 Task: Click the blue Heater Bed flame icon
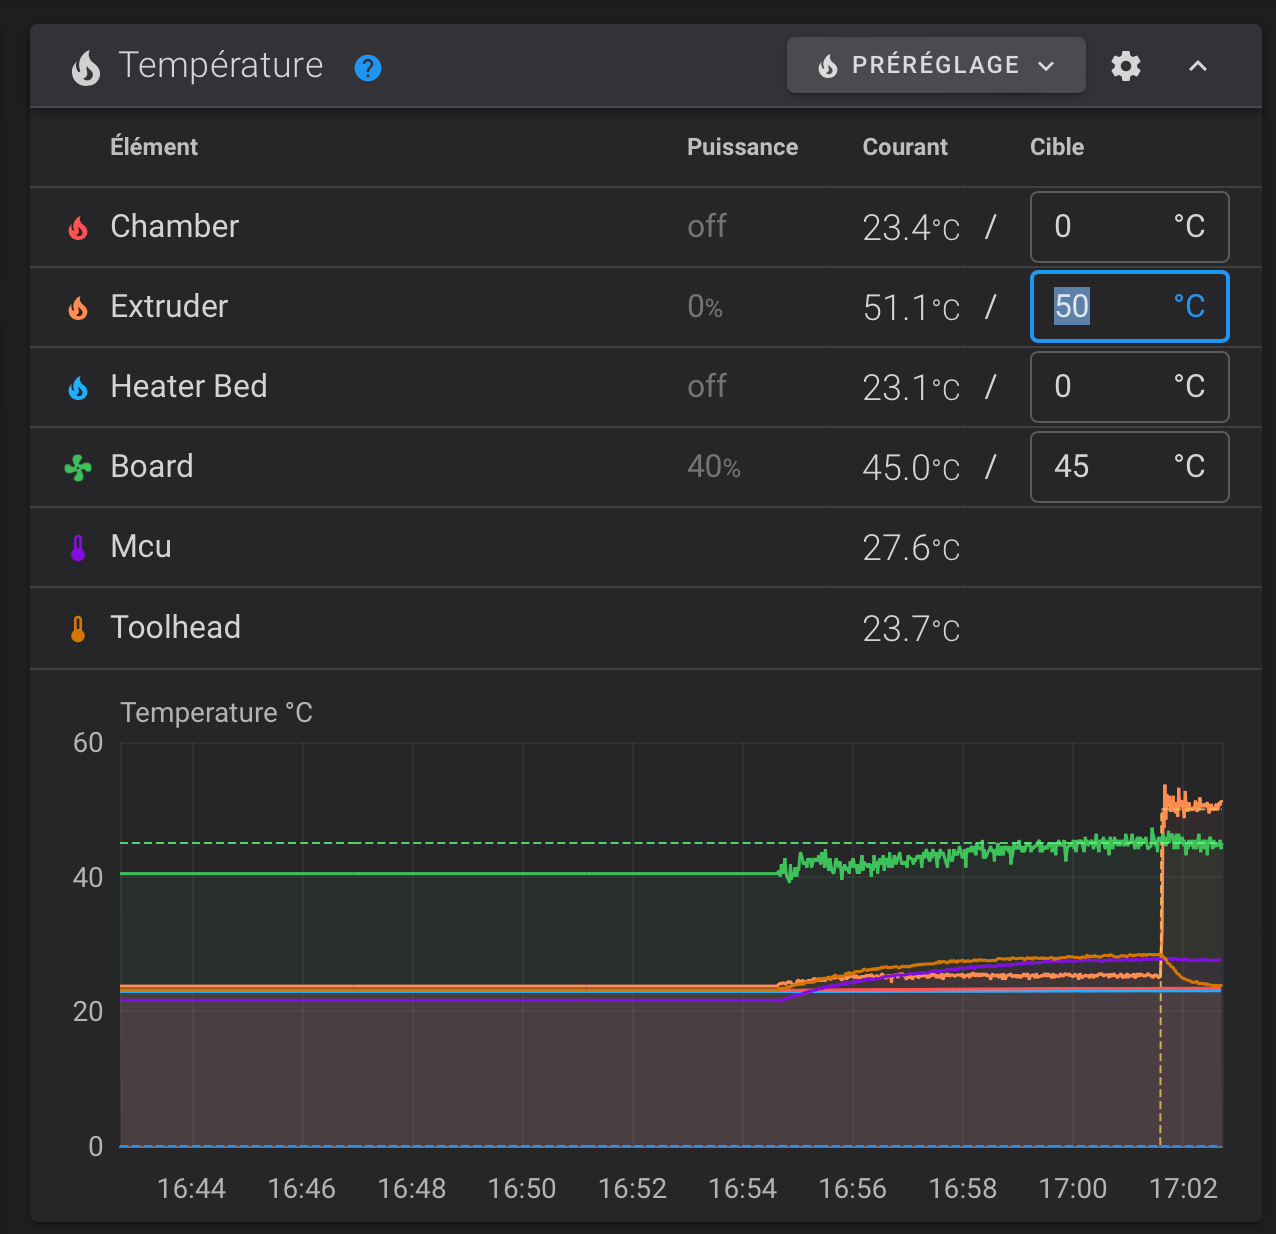78,388
